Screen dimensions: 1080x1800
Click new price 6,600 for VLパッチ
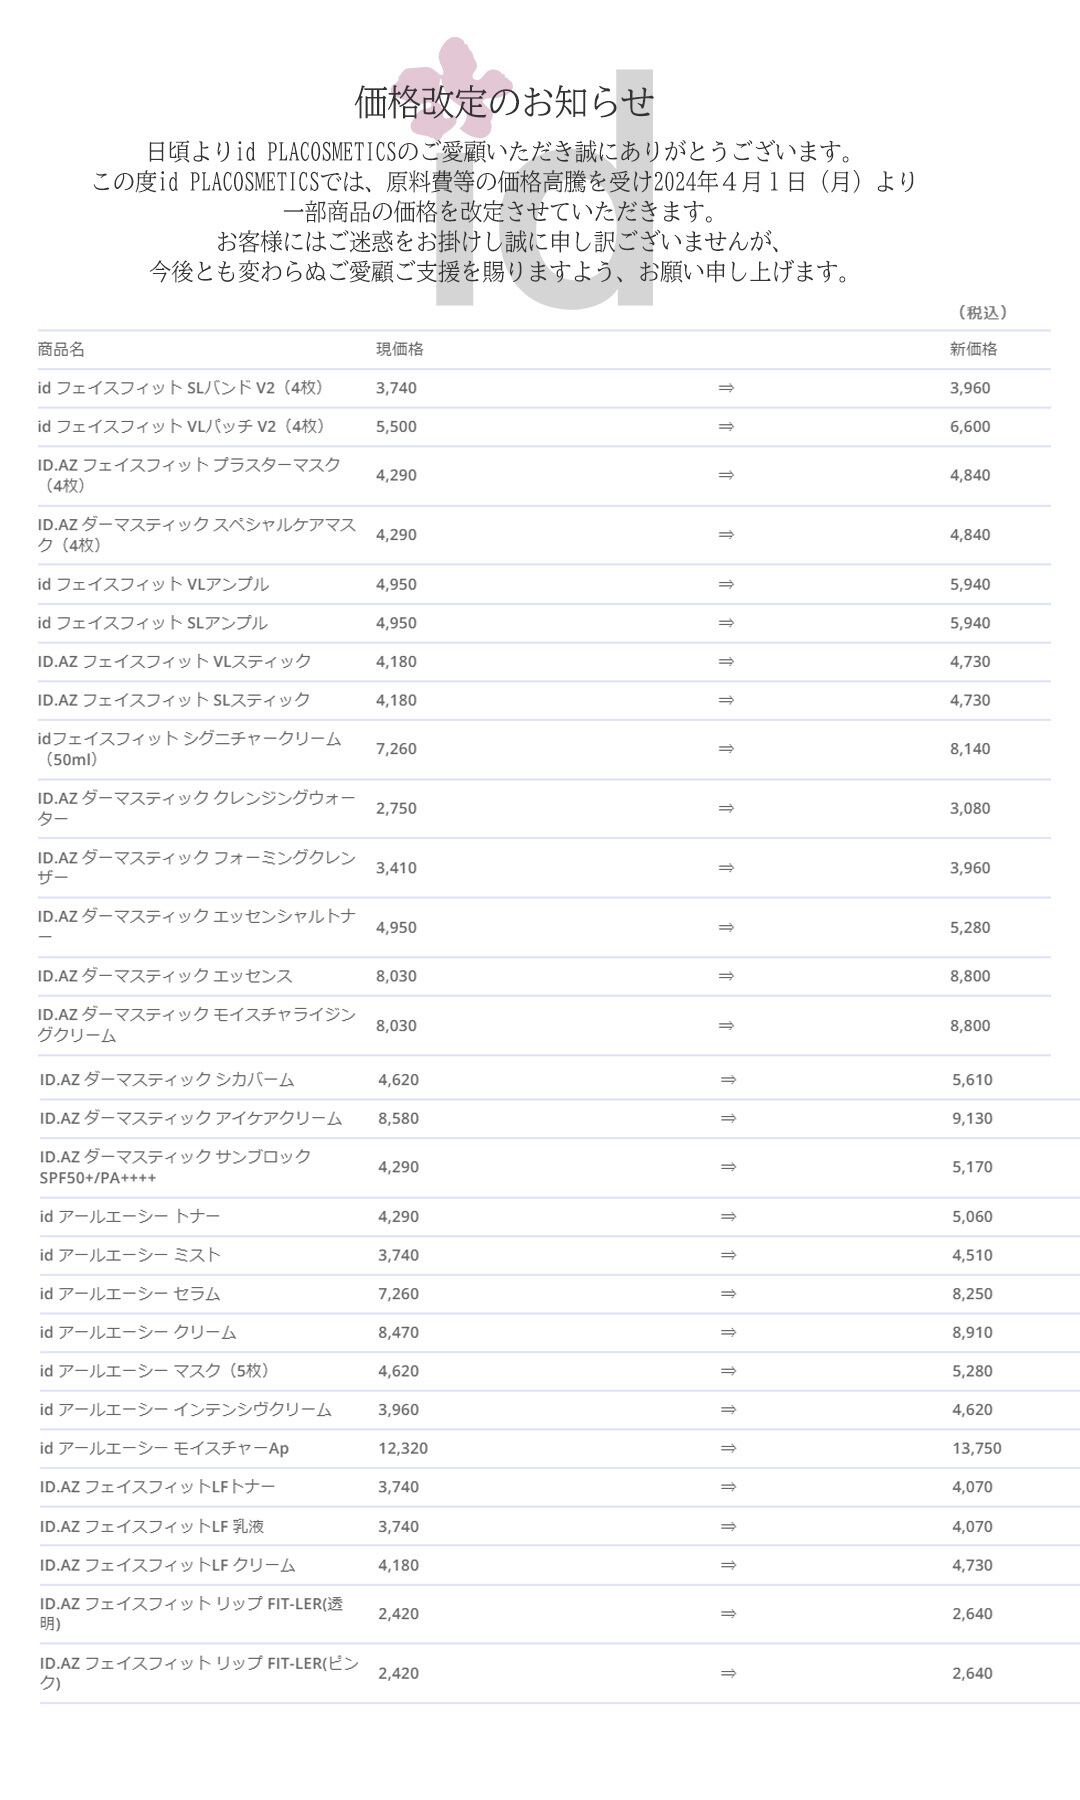pyautogui.click(x=970, y=427)
